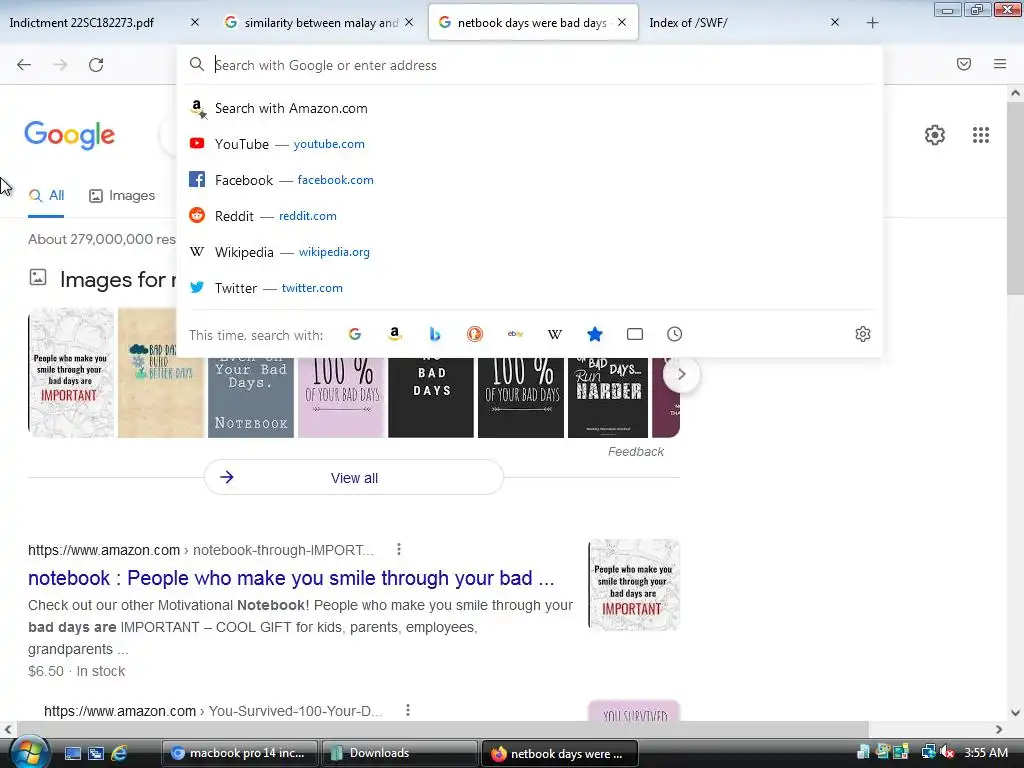The height and width of the screenshot is (768, 1024).
Task: Open options menu for notebook-through-IMPORT result
Action: 399,550
